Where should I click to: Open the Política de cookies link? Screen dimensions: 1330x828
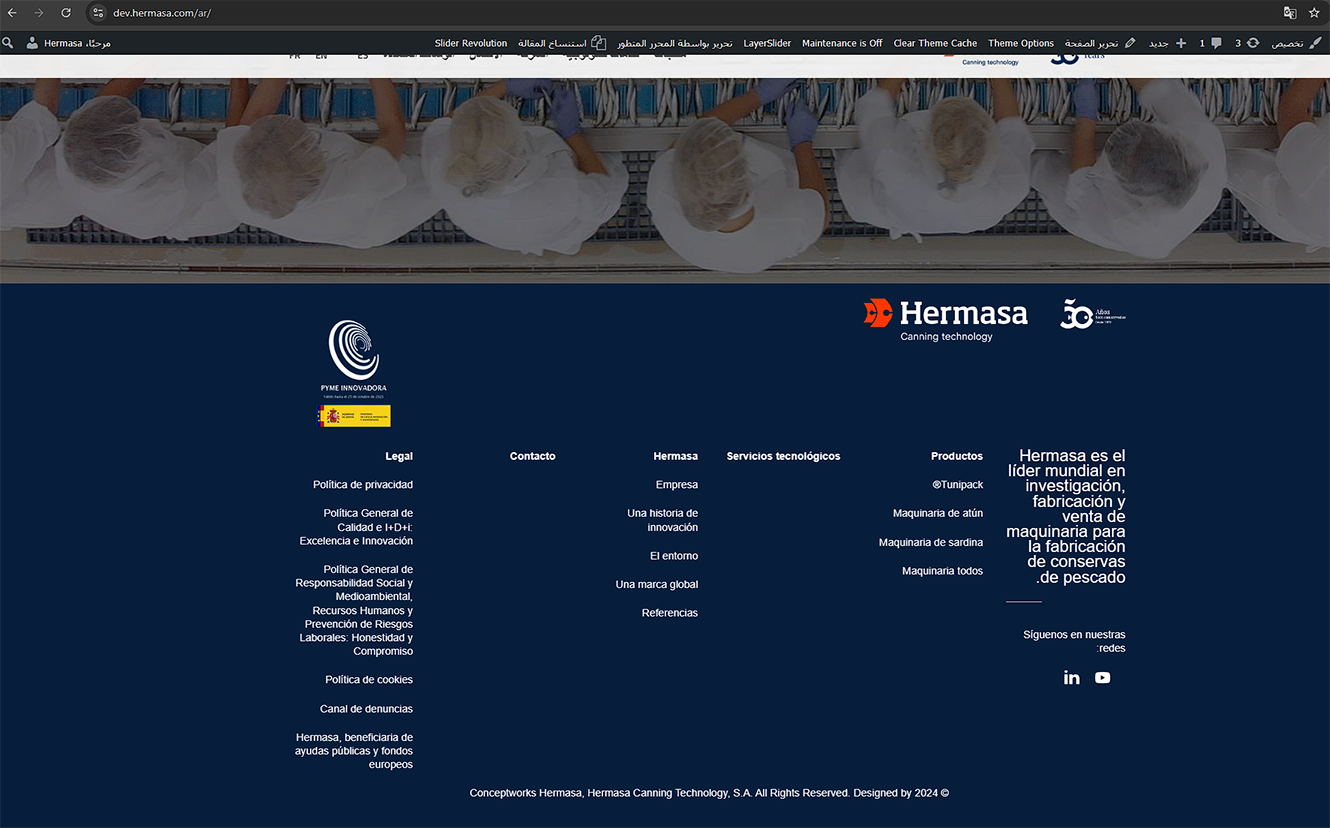[x=369, y=680]
